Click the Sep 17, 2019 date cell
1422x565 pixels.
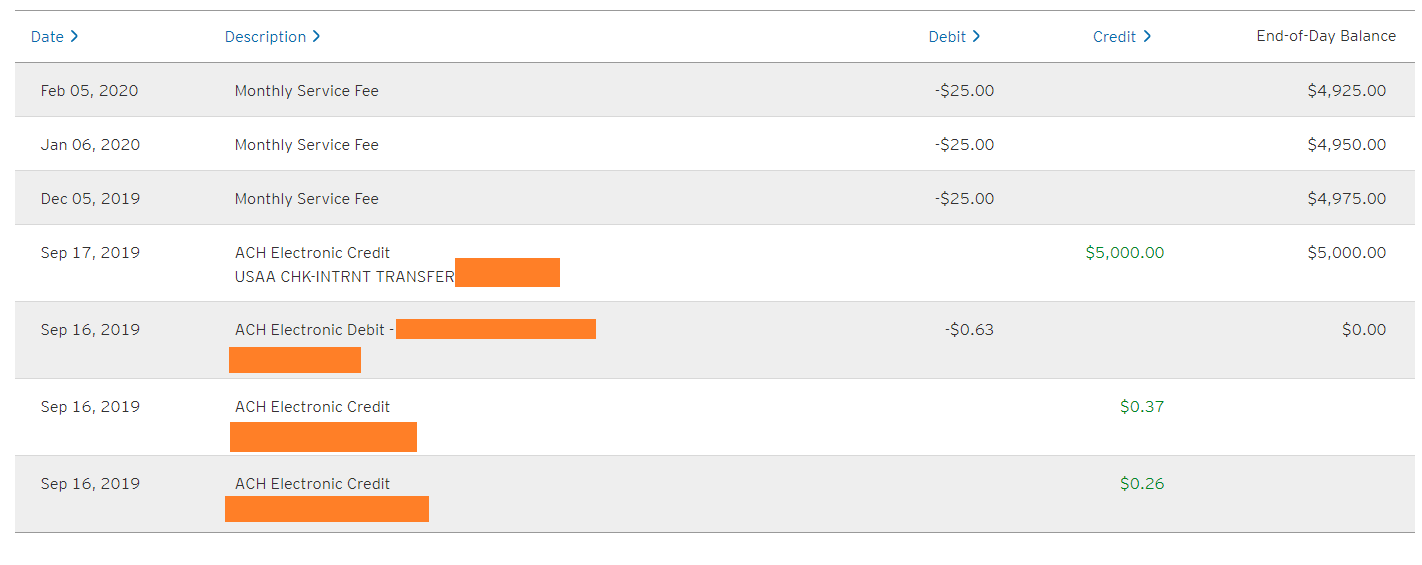click(90, 253)
